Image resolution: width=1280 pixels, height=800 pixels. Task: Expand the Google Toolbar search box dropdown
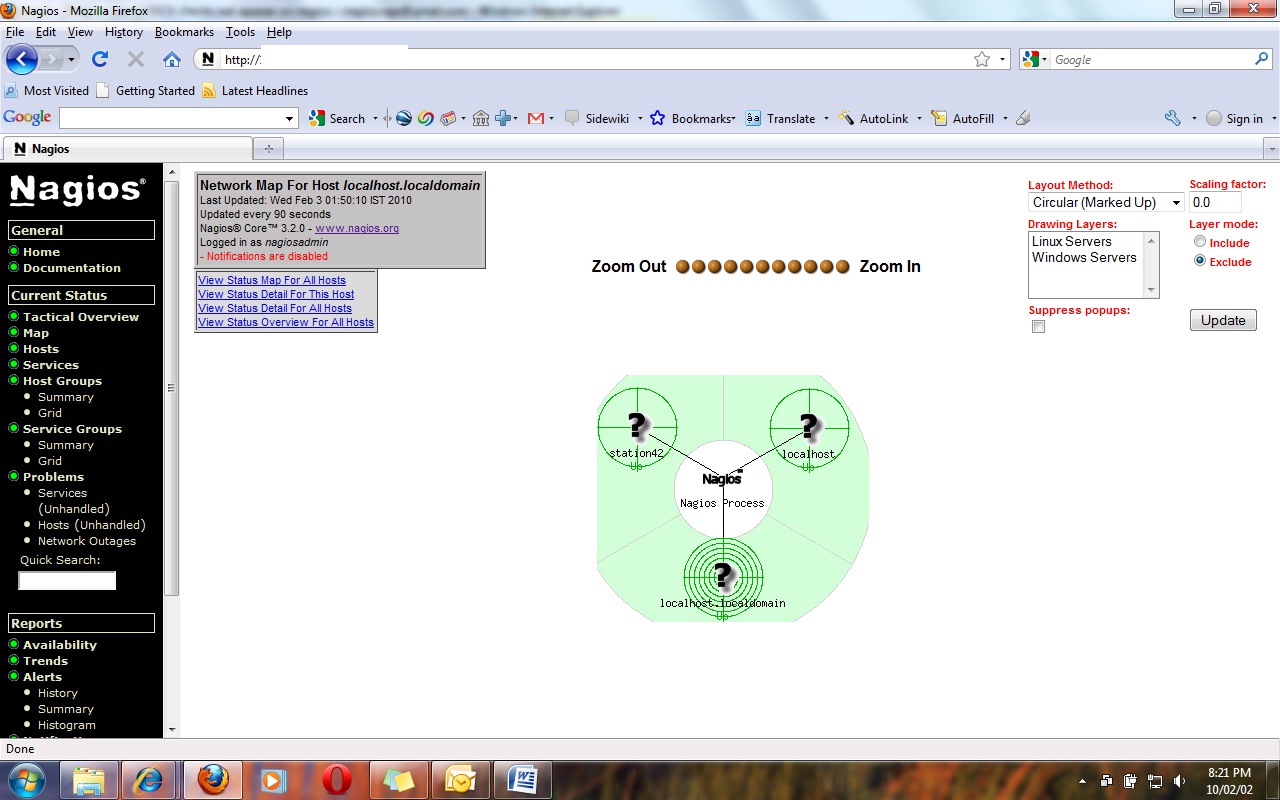point(290,119)
